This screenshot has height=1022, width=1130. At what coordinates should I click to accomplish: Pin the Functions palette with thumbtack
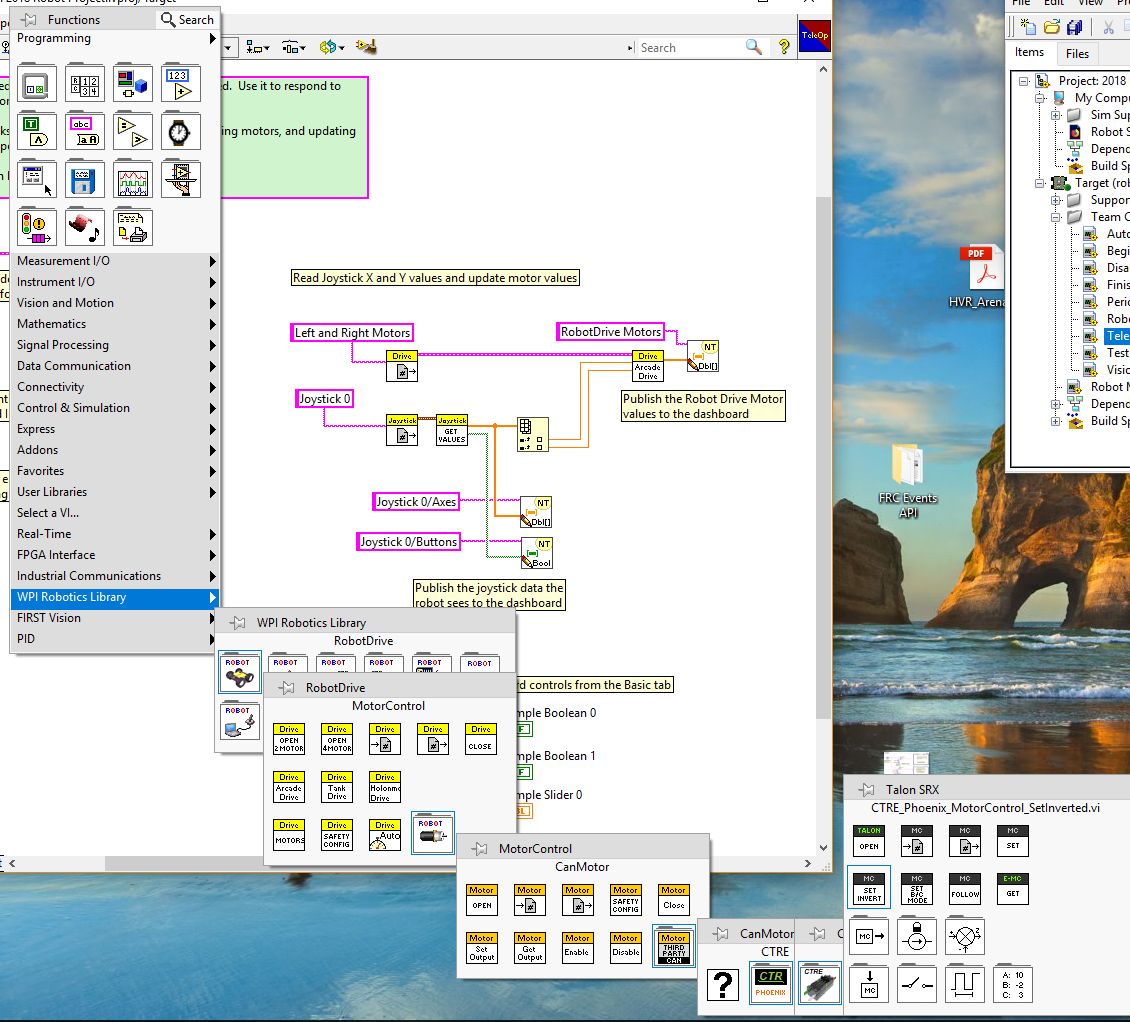(30, 19)
